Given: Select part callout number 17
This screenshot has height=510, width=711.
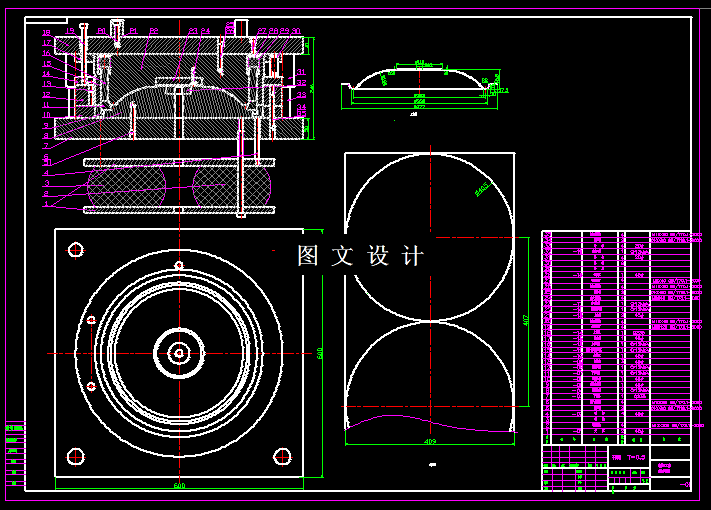Looking at the screenshot, I should click(x=46, y=43).
